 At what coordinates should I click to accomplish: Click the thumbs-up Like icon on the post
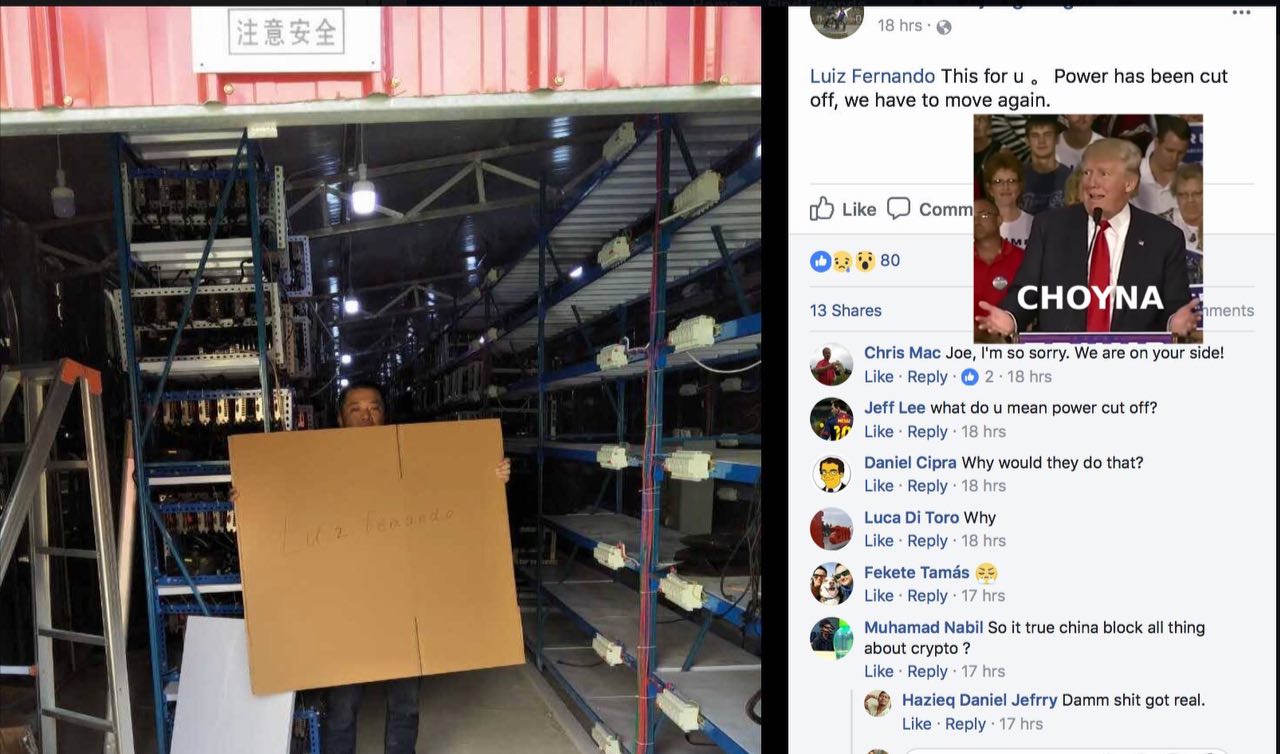click(822, 208)
